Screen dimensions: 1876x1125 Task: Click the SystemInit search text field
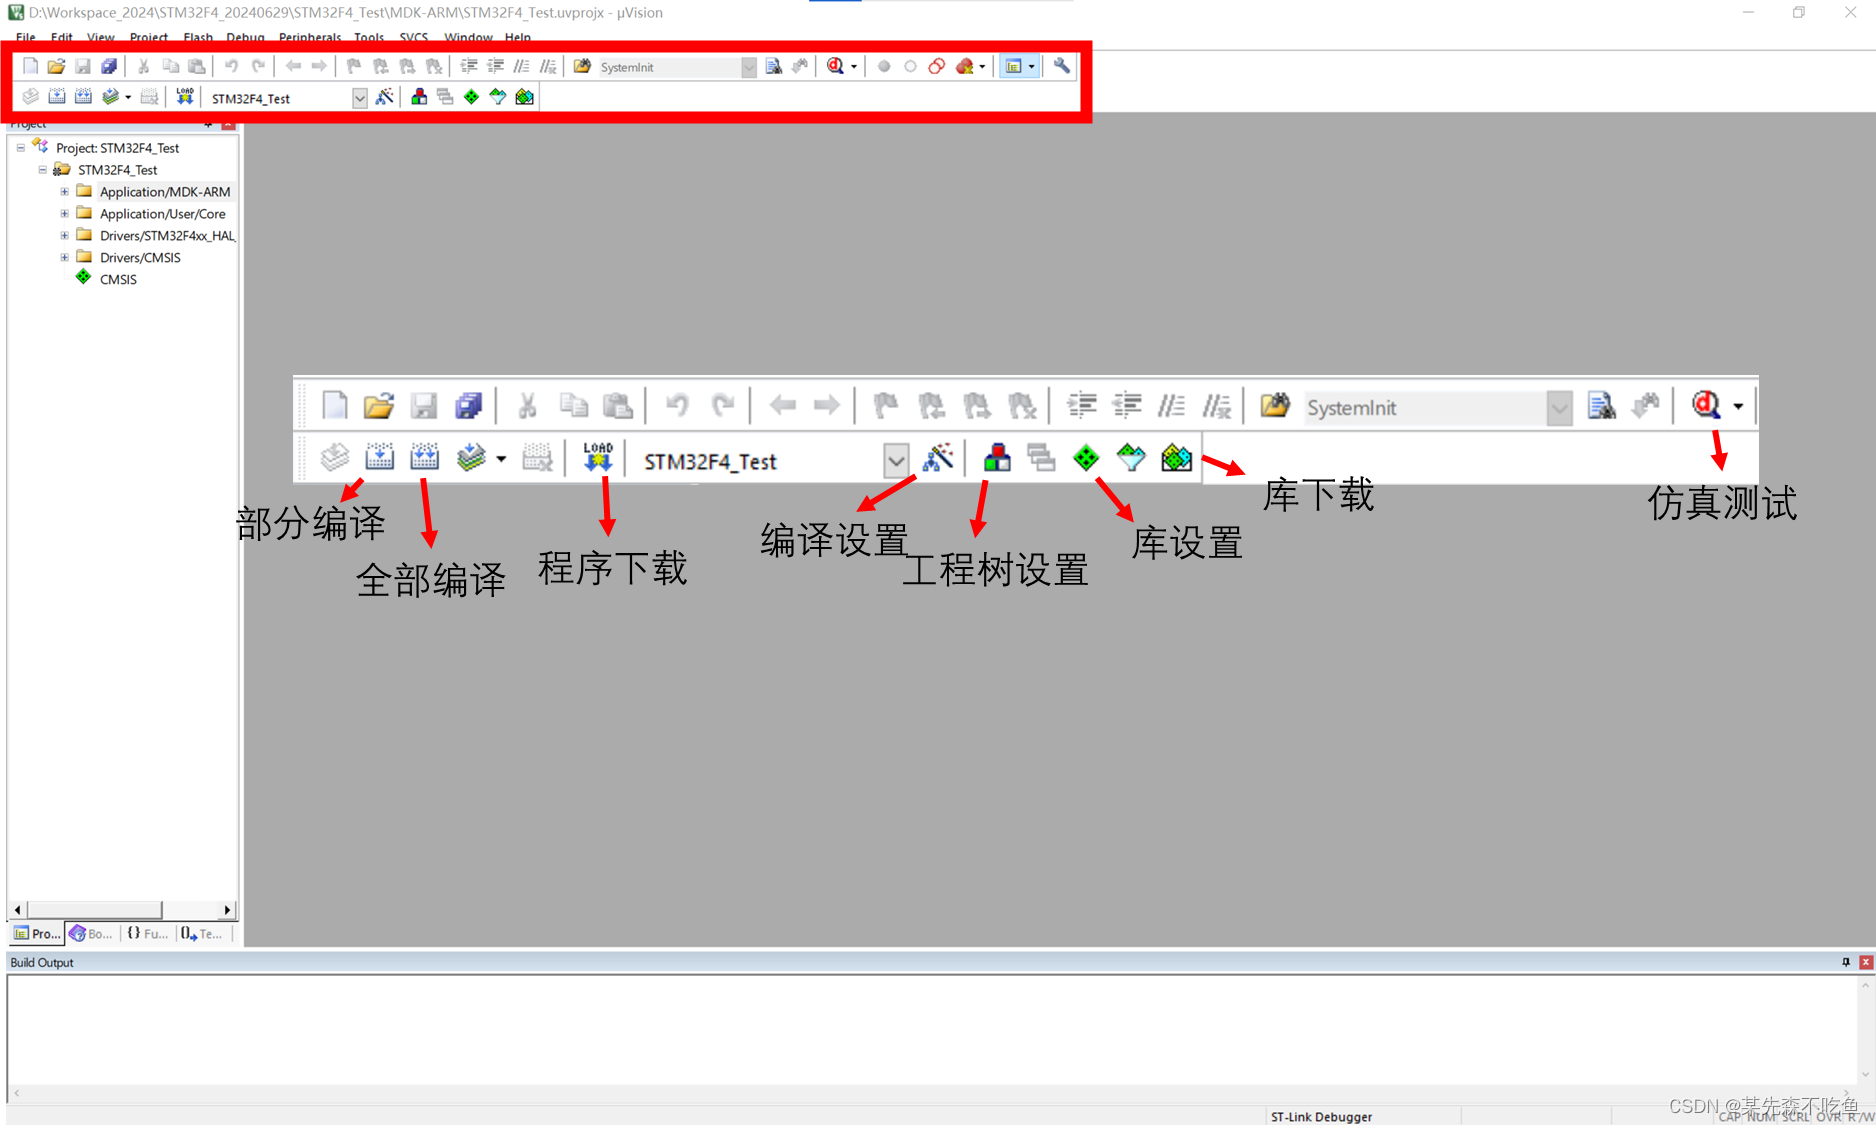(x=668, y=67)
